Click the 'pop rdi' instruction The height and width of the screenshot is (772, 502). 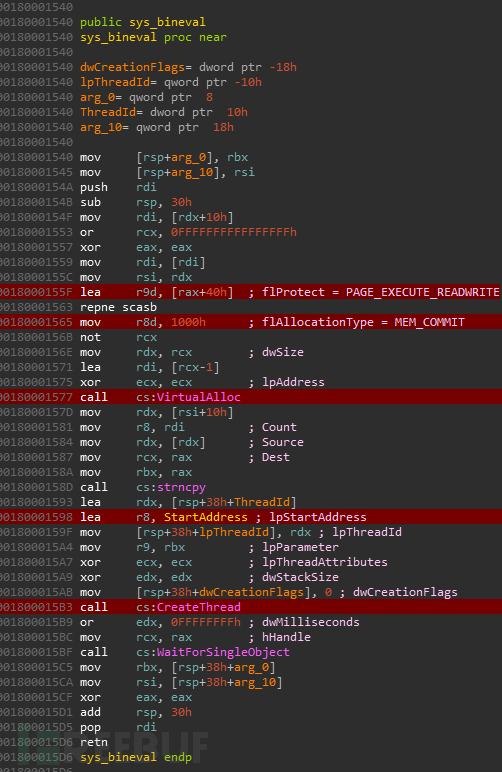point(118,727)
